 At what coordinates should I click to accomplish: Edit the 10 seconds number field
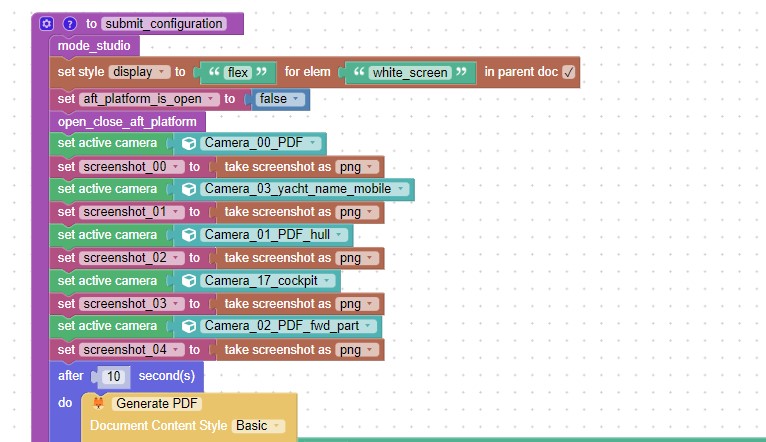click(x=113, y=377)
